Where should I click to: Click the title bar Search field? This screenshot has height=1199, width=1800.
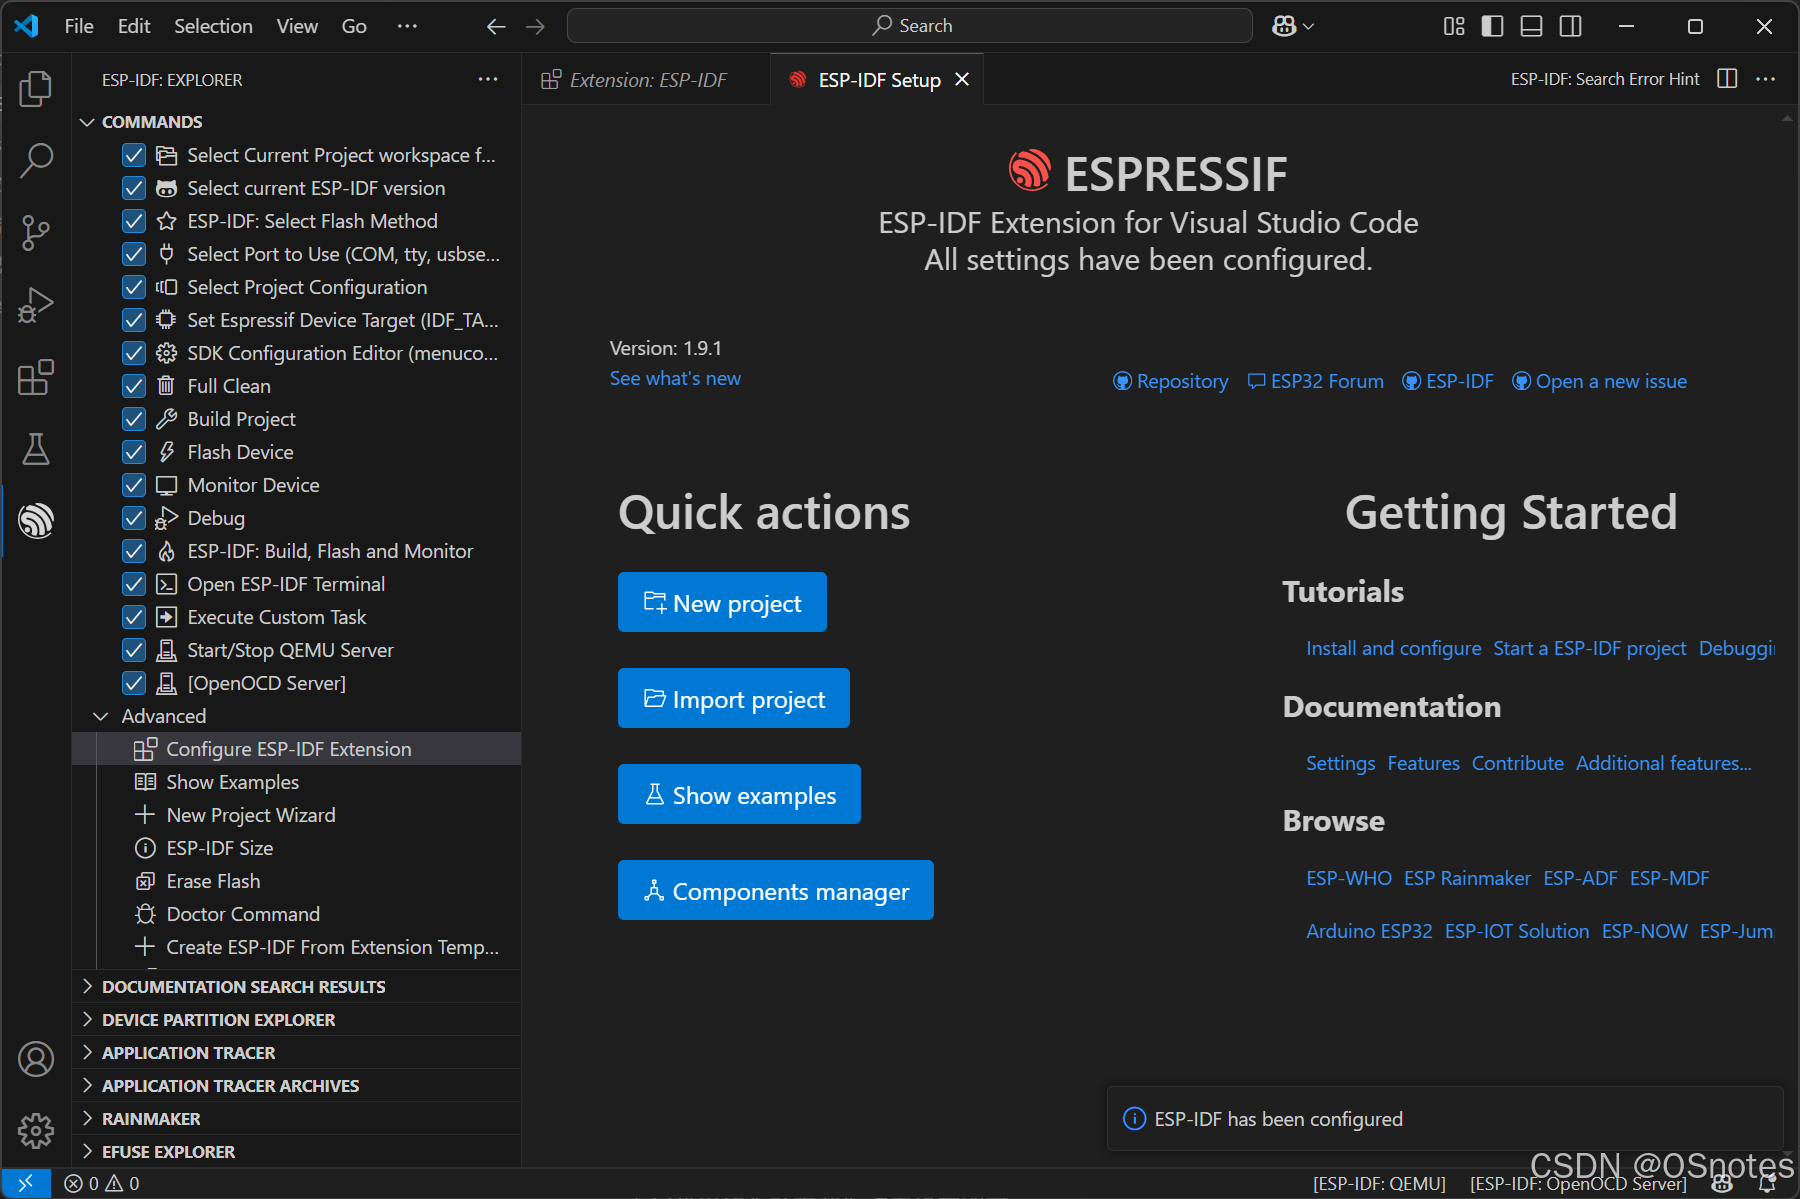tap(910, 26)
